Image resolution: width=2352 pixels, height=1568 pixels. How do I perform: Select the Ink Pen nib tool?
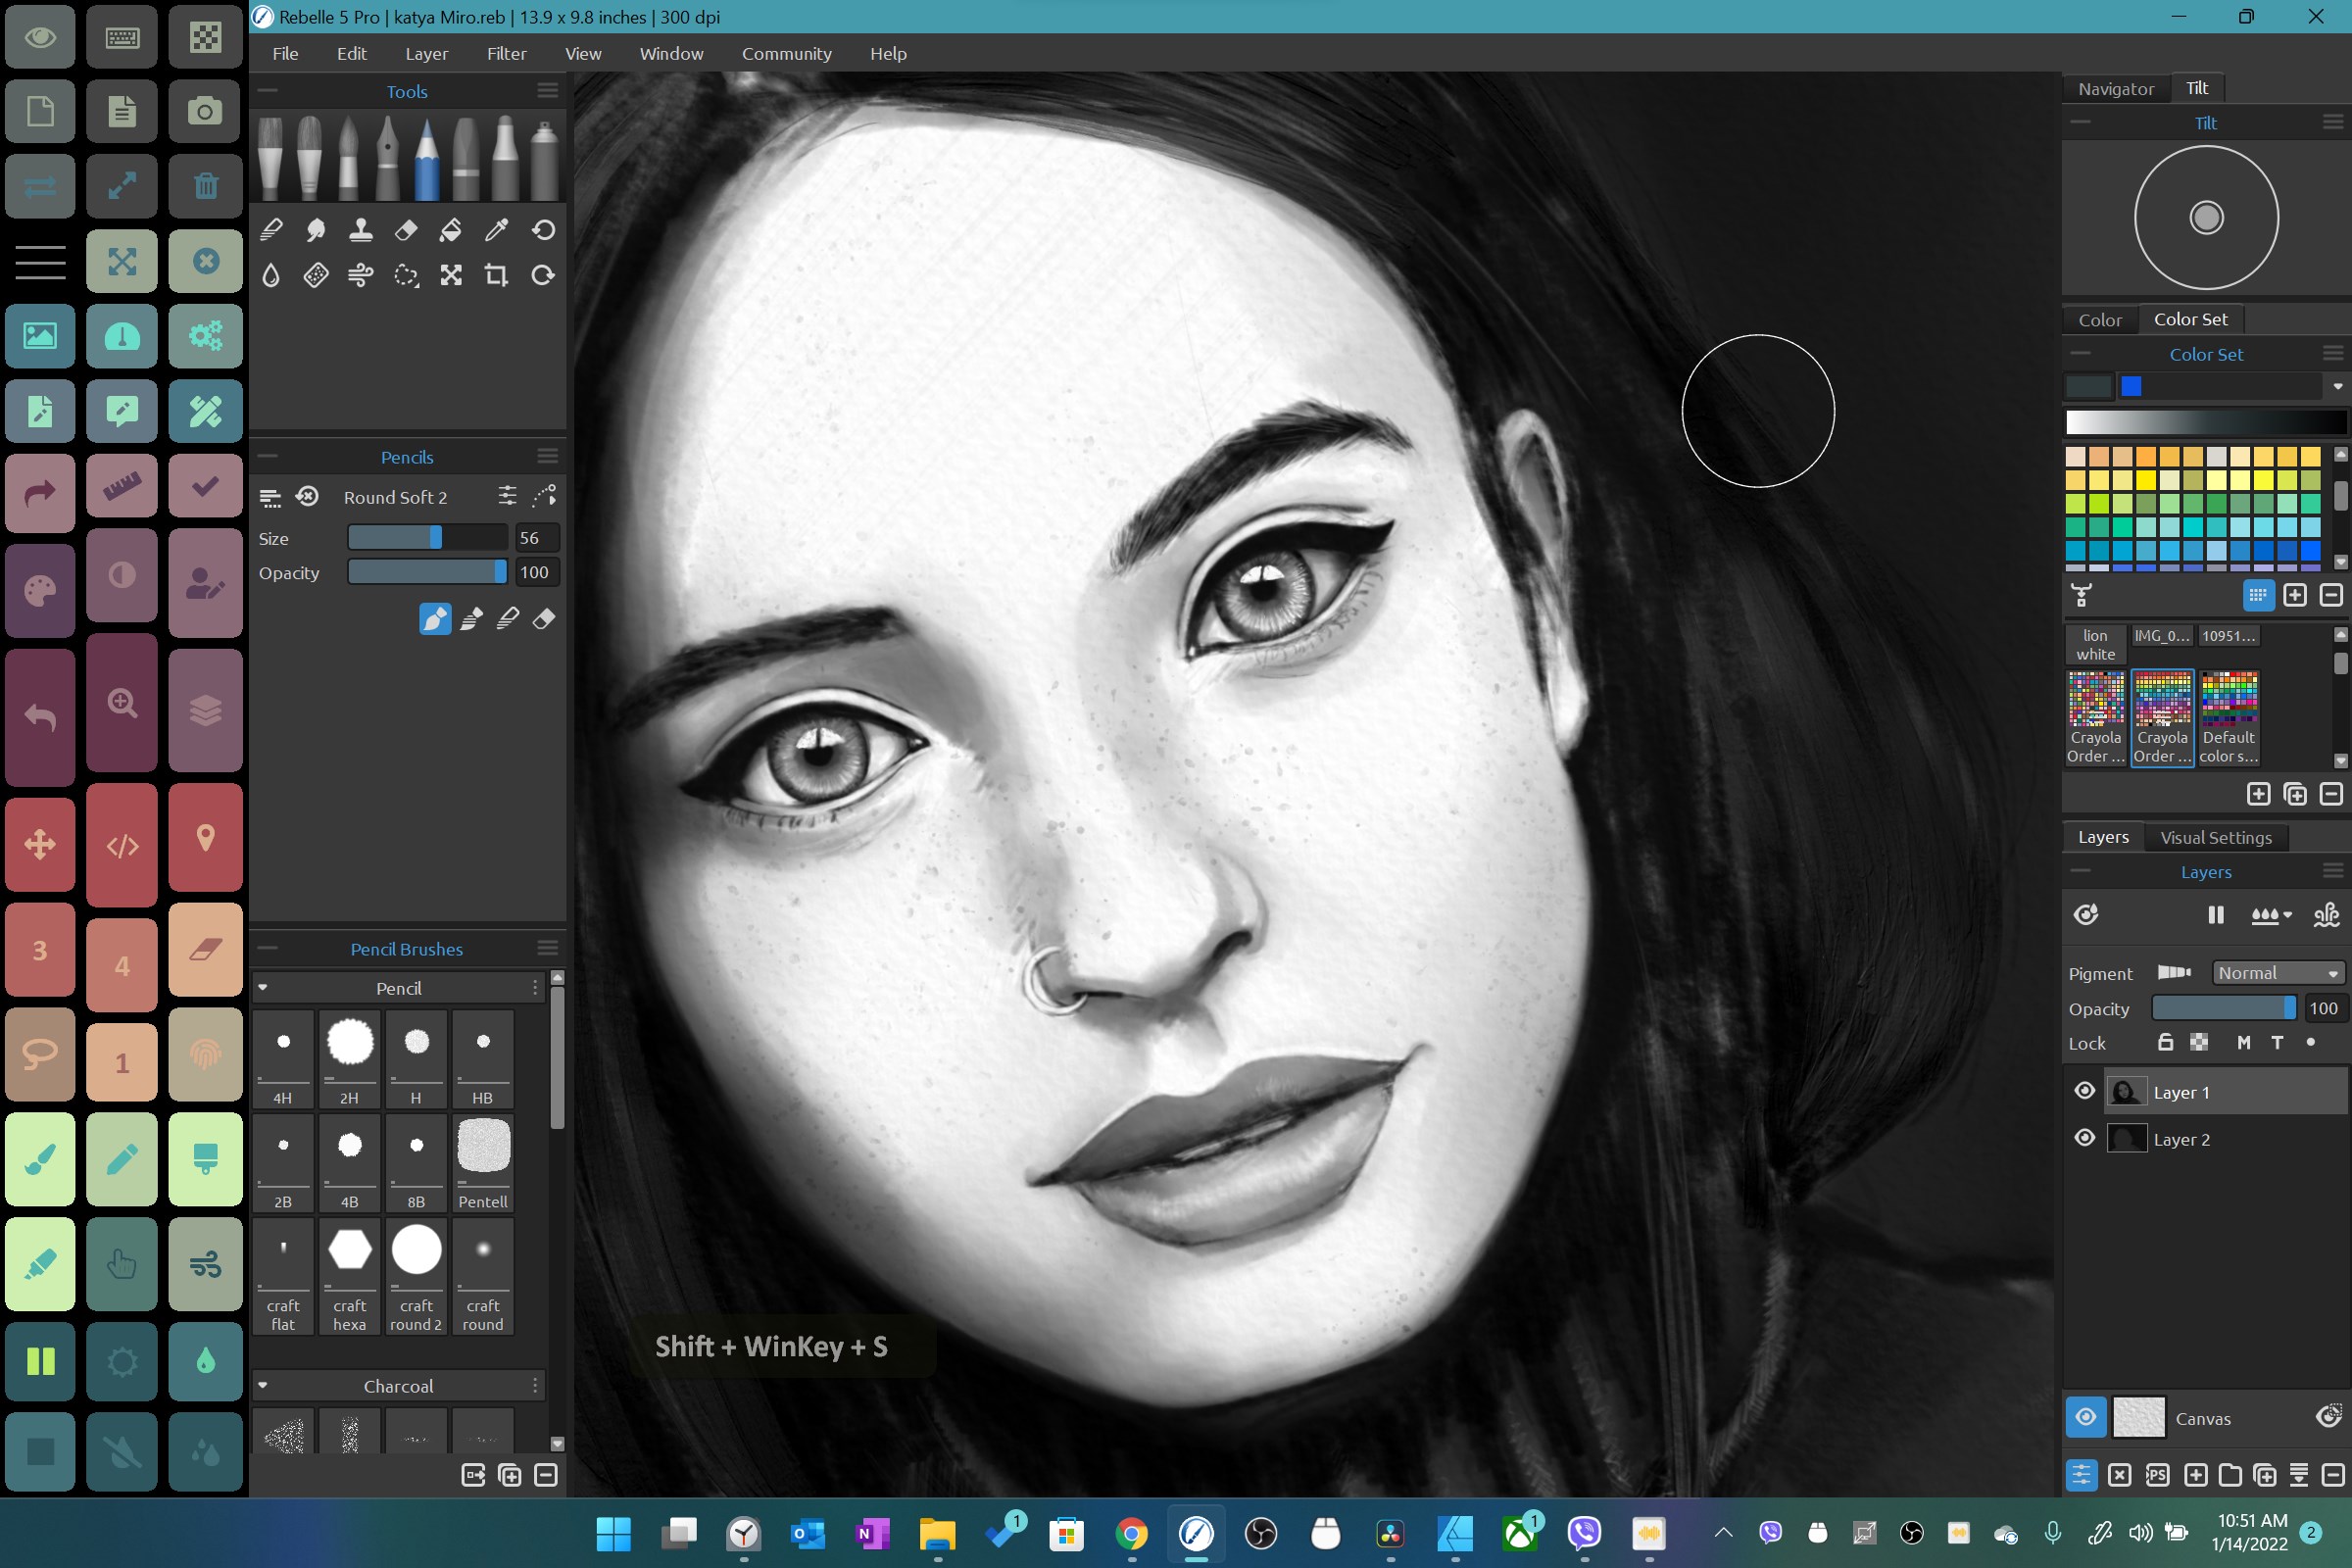[388, 158]
